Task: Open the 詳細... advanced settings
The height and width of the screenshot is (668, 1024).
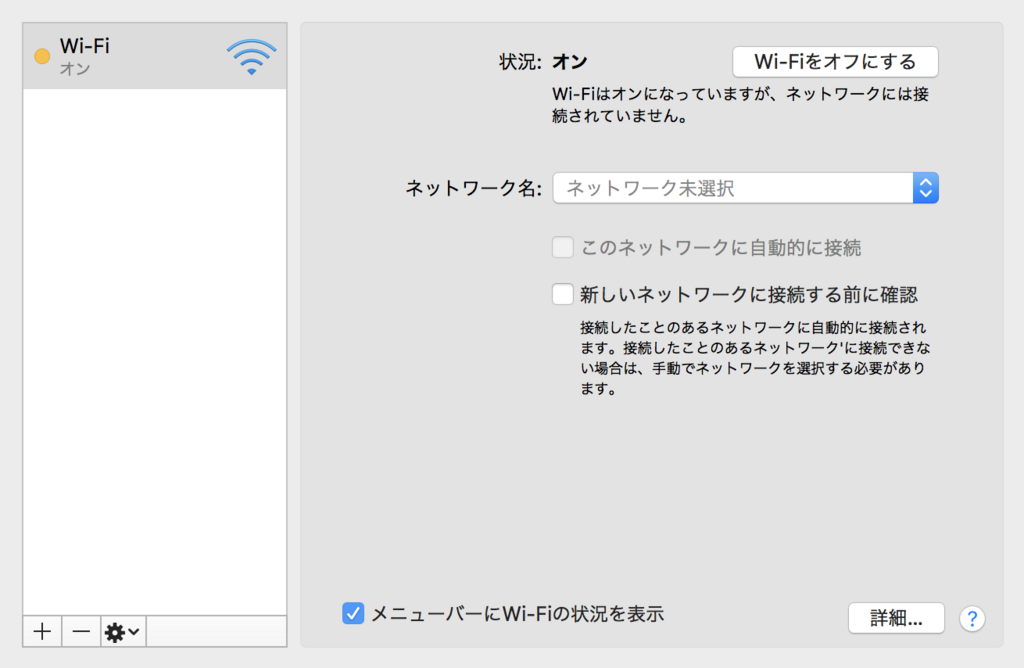Action: (x=896, y=618)
